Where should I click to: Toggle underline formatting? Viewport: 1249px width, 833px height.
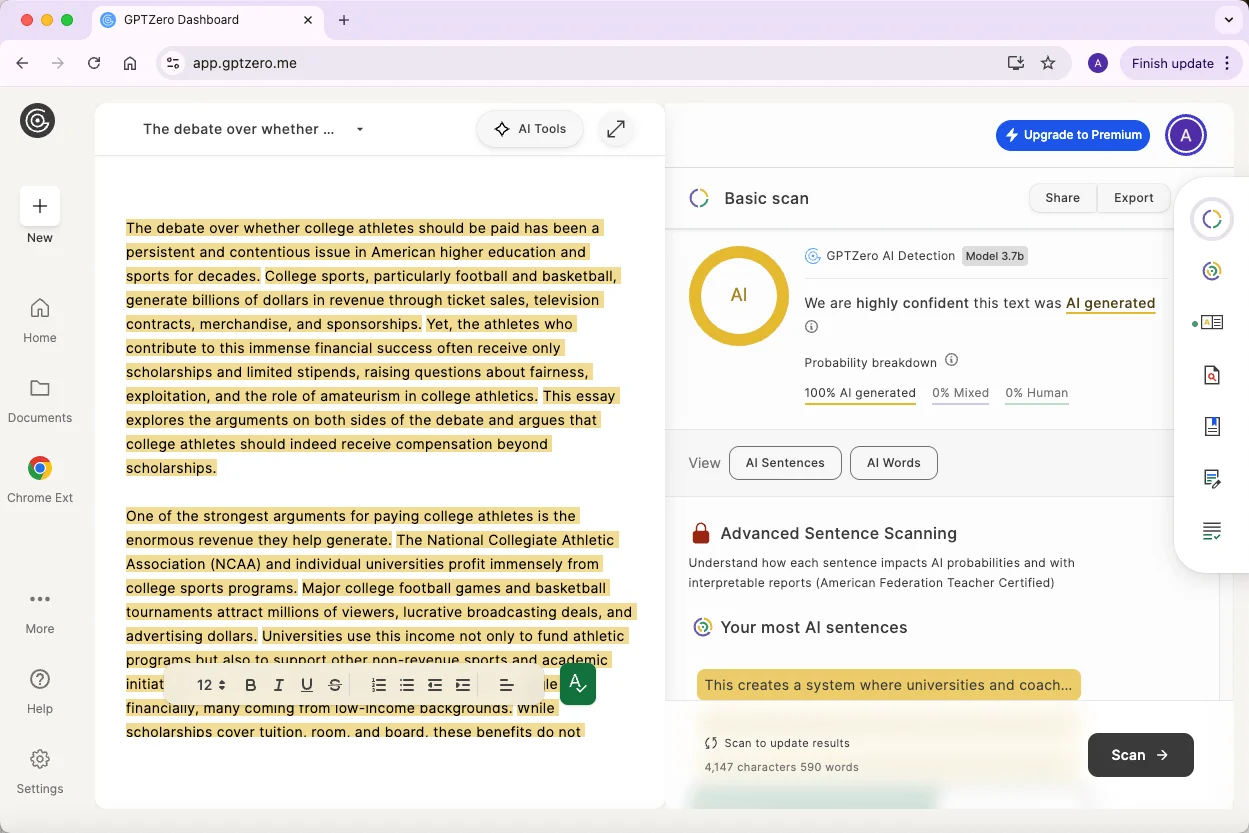[x=307, y=685]
